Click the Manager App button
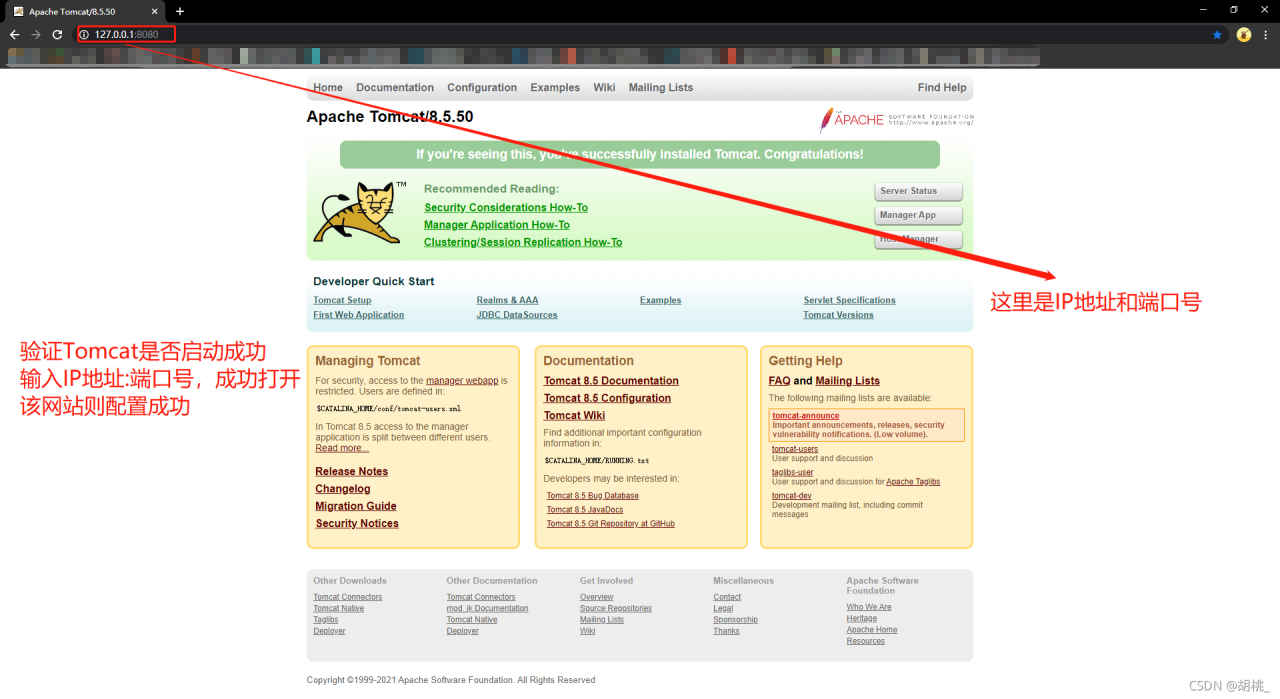 click(x=918, y=215)
